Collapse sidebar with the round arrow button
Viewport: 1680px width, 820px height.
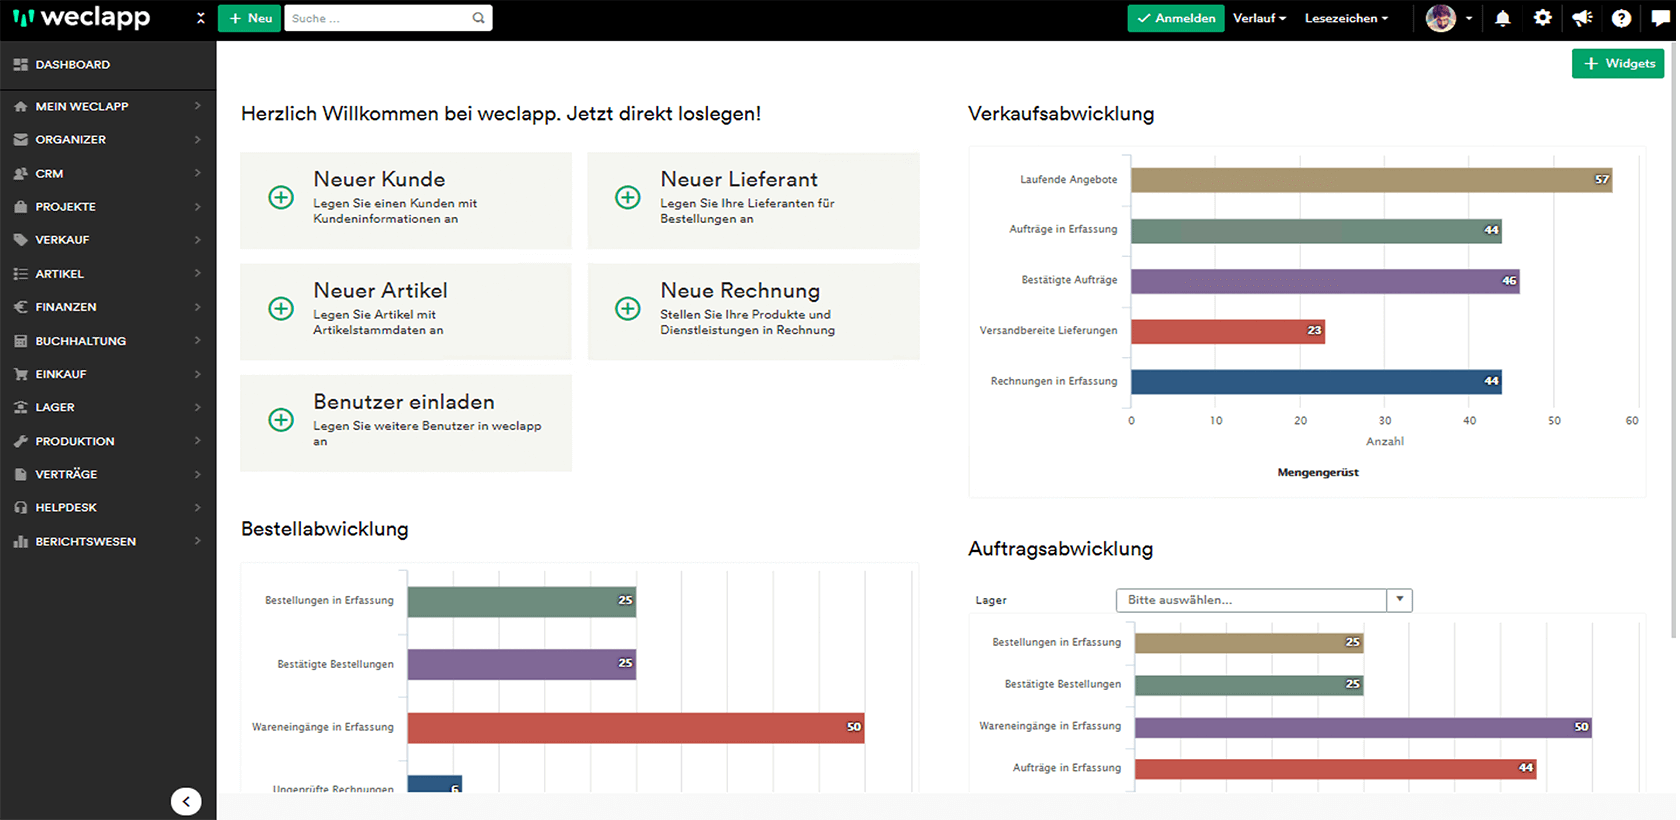tap(186, 801)
